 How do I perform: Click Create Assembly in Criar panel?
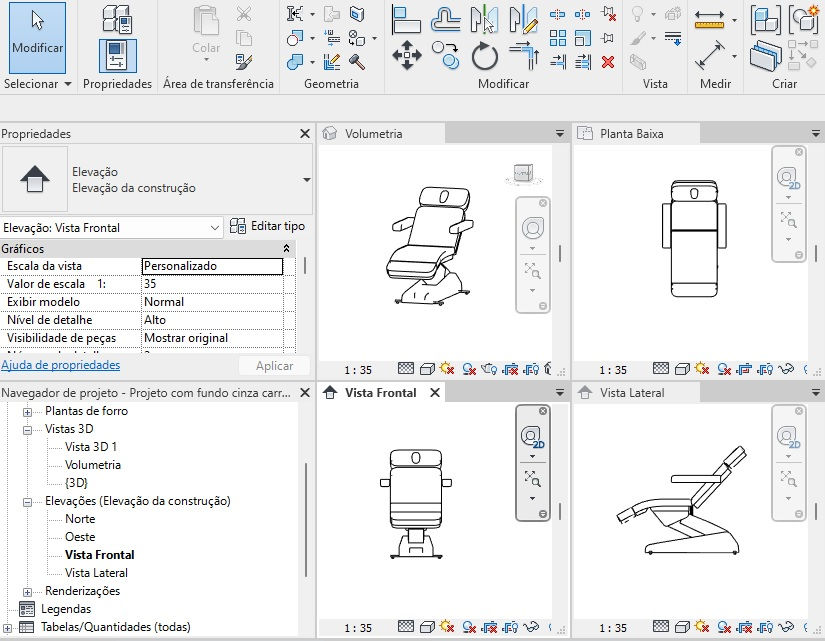tap(765, 20)
